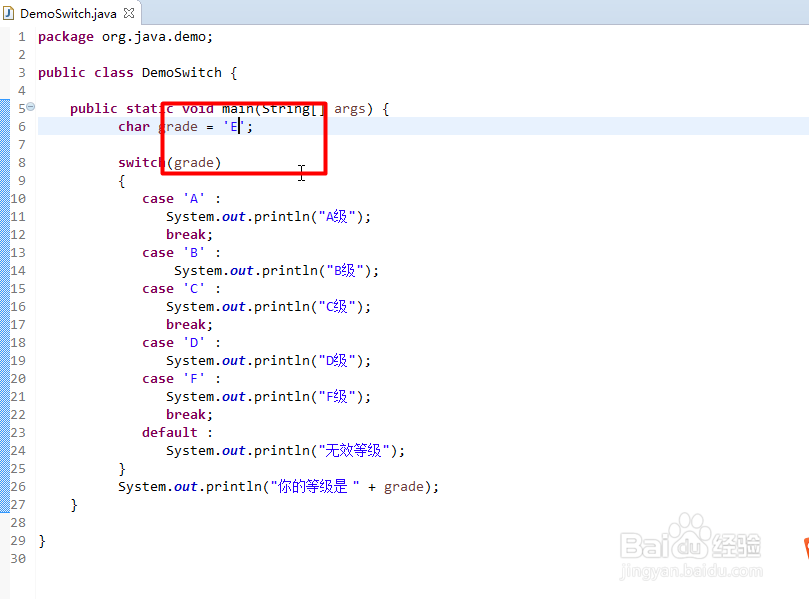
Task: Click '(grade)' on the switch line
Action: pos(194,163)
